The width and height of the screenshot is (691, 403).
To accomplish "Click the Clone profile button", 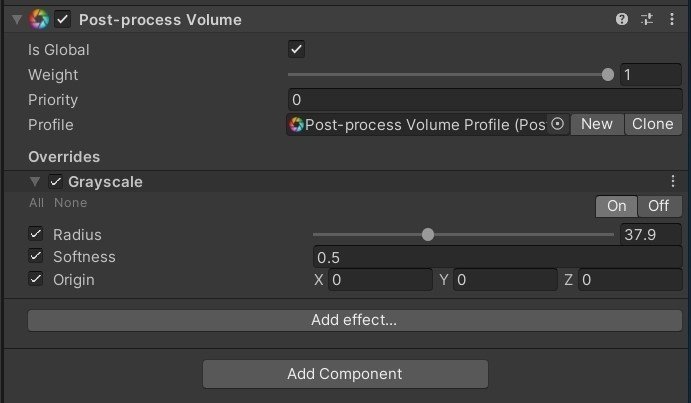I will tap(653, 124).
